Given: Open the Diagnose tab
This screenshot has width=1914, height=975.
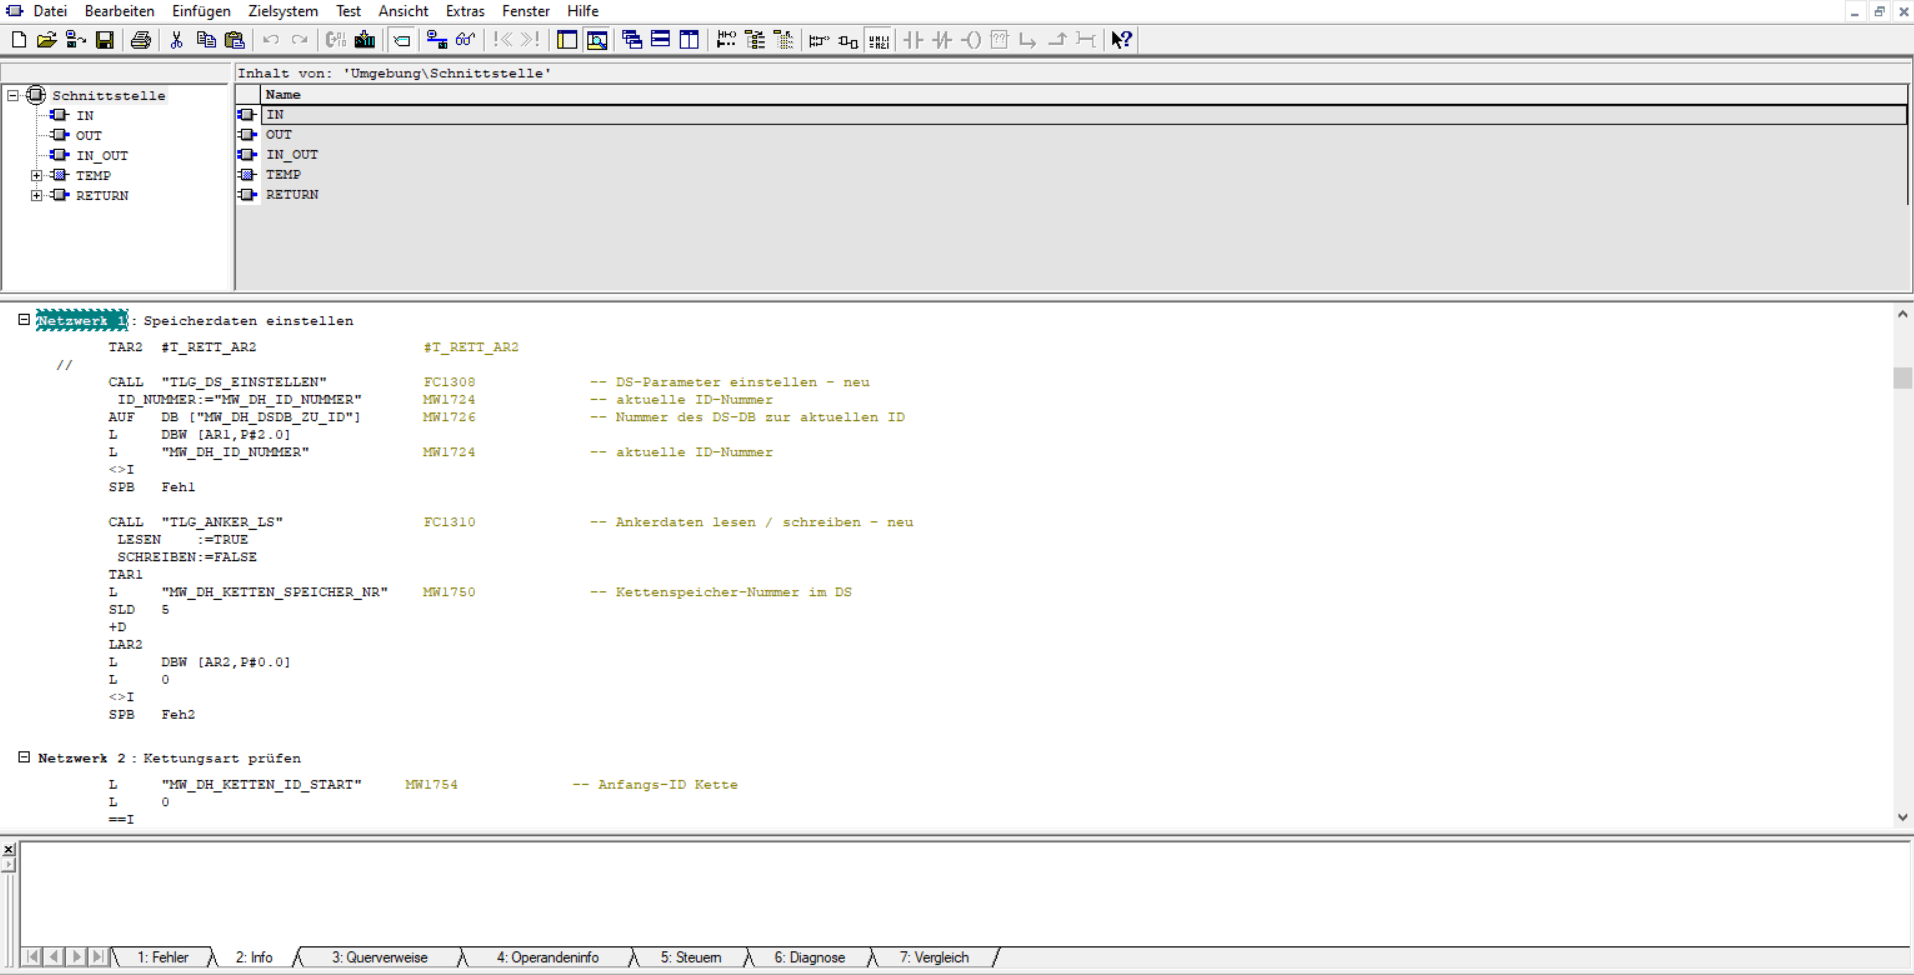Looking at the screenshot, I should click(x=809, y=957).
